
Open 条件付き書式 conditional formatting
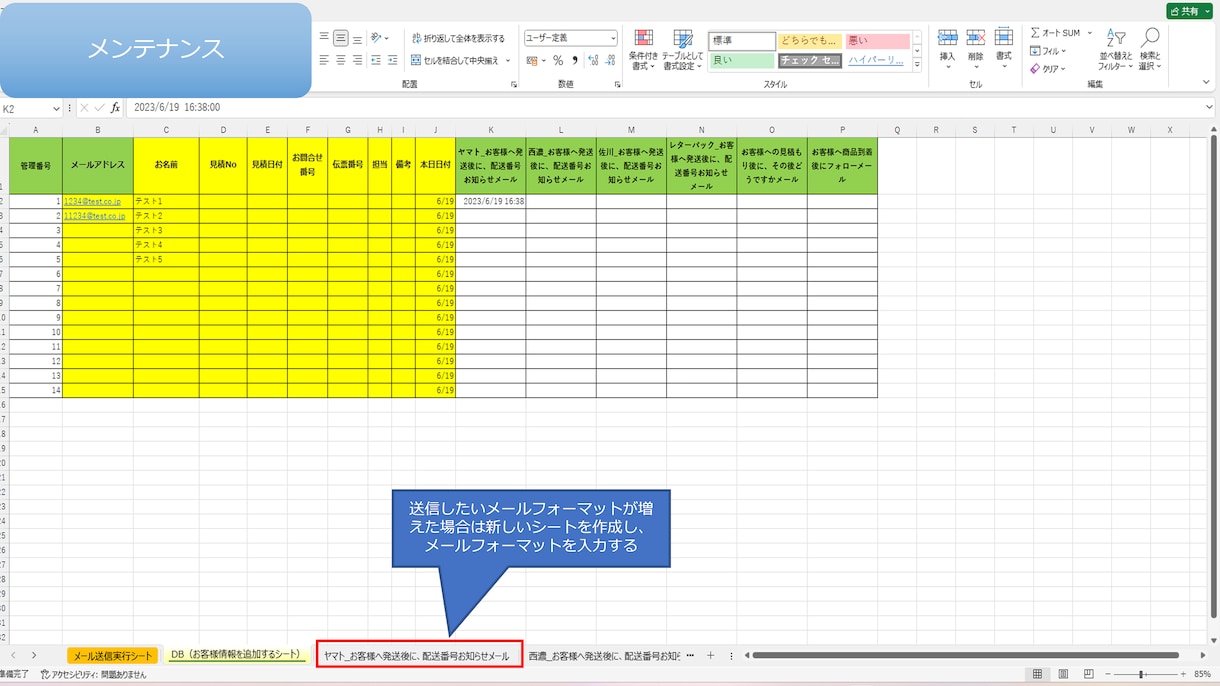tap(643, 49)
